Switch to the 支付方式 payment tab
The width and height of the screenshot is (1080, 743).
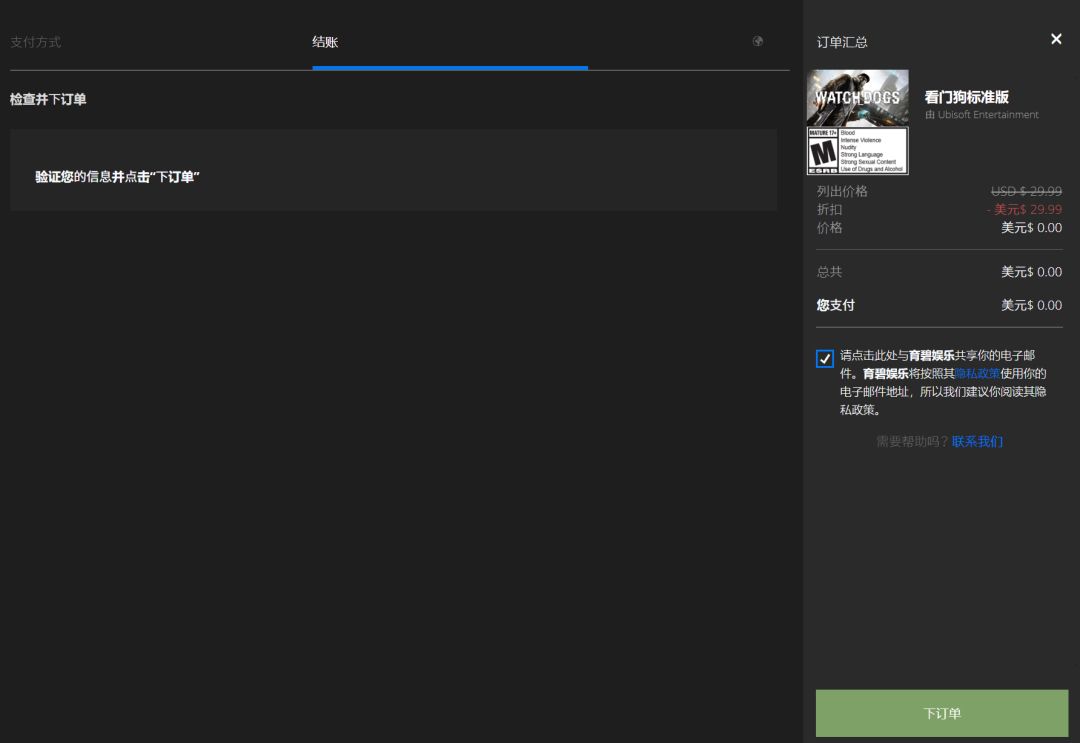pos(35,41)
